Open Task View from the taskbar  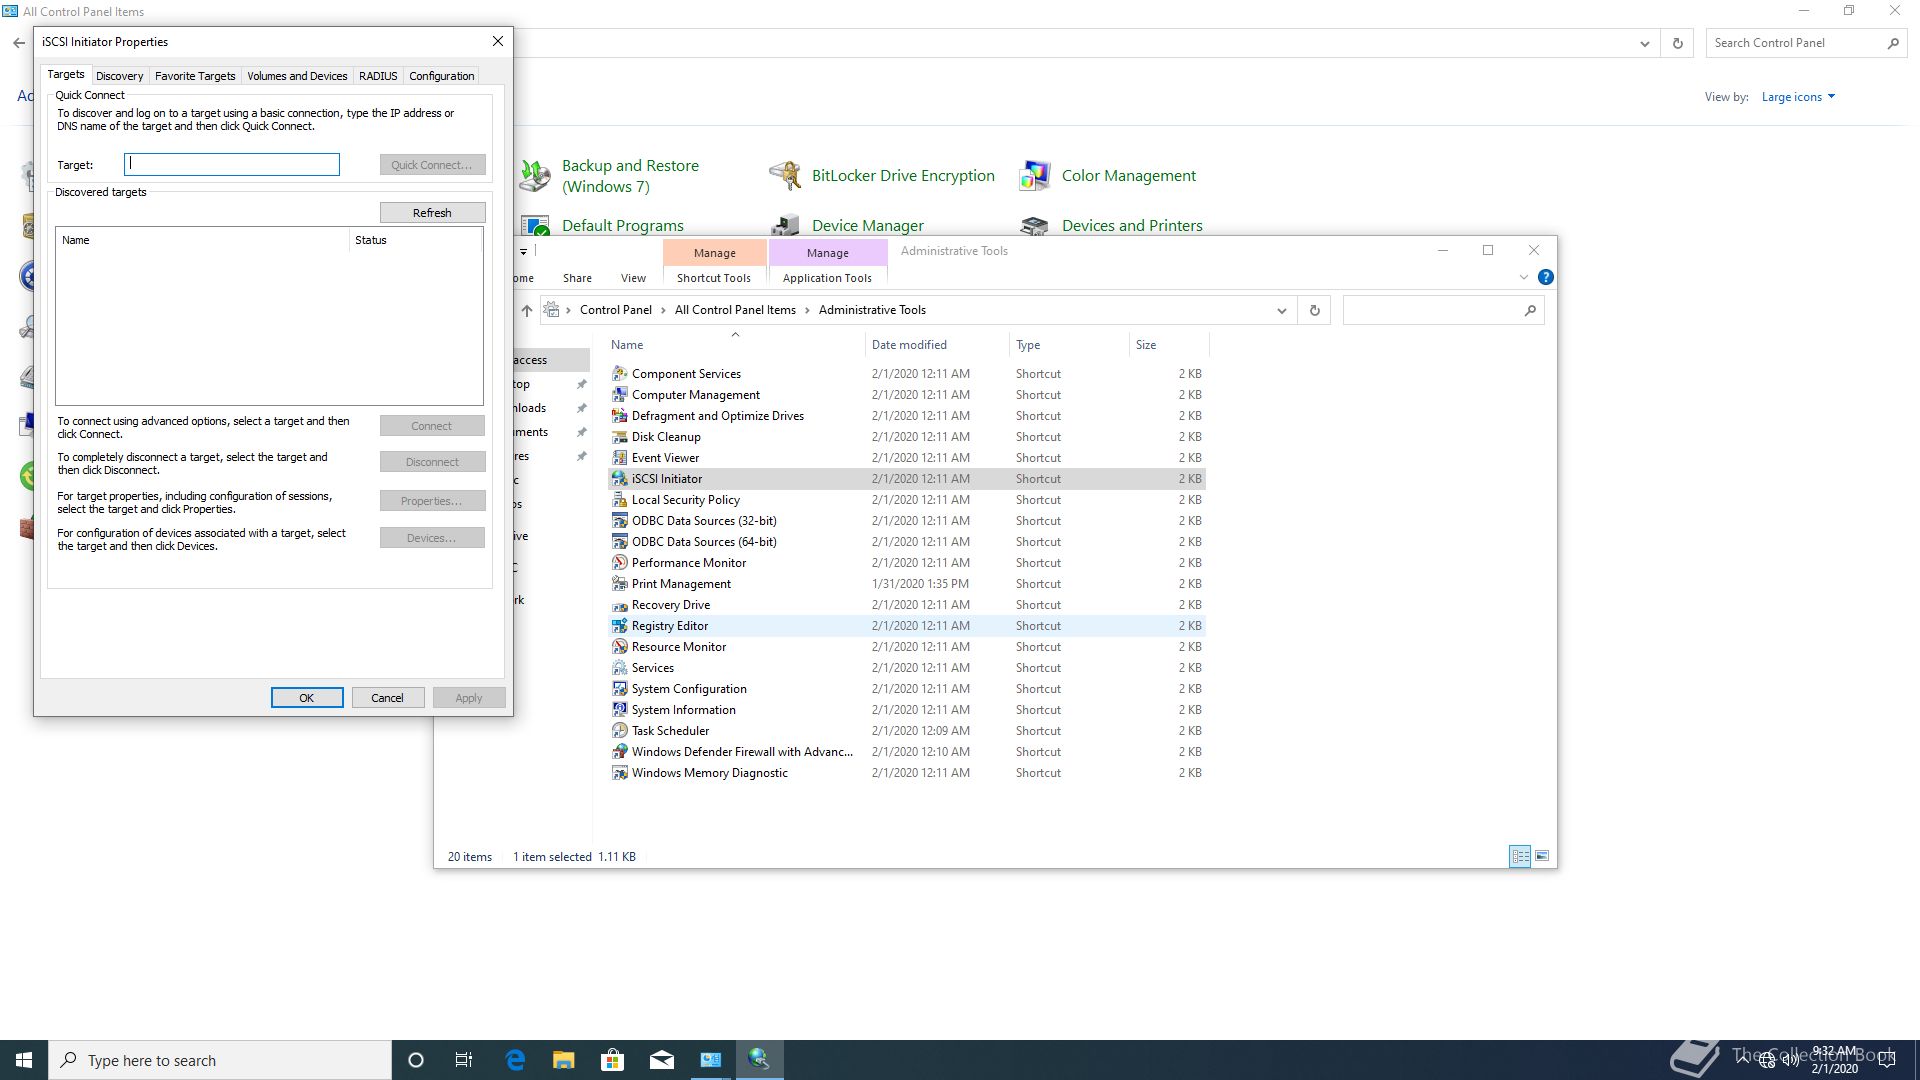[464, 1060]
